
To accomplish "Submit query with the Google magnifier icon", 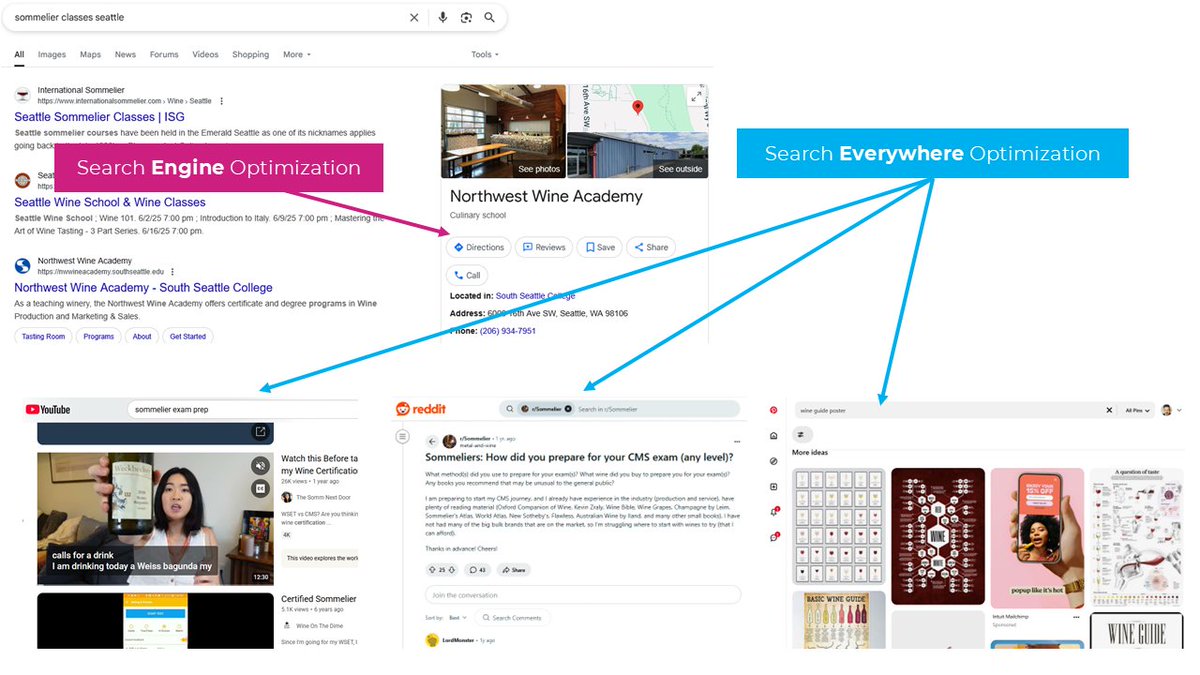I will (x=490, y=17).
